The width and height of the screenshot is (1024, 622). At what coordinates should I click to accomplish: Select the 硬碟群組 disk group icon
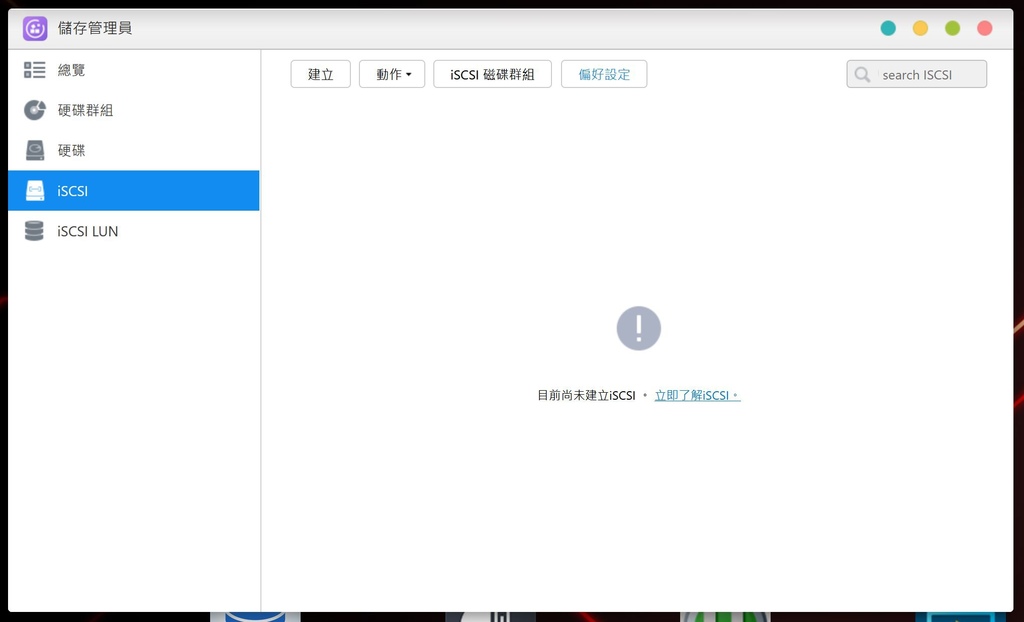pyautogui.click(x=35, y=110)
